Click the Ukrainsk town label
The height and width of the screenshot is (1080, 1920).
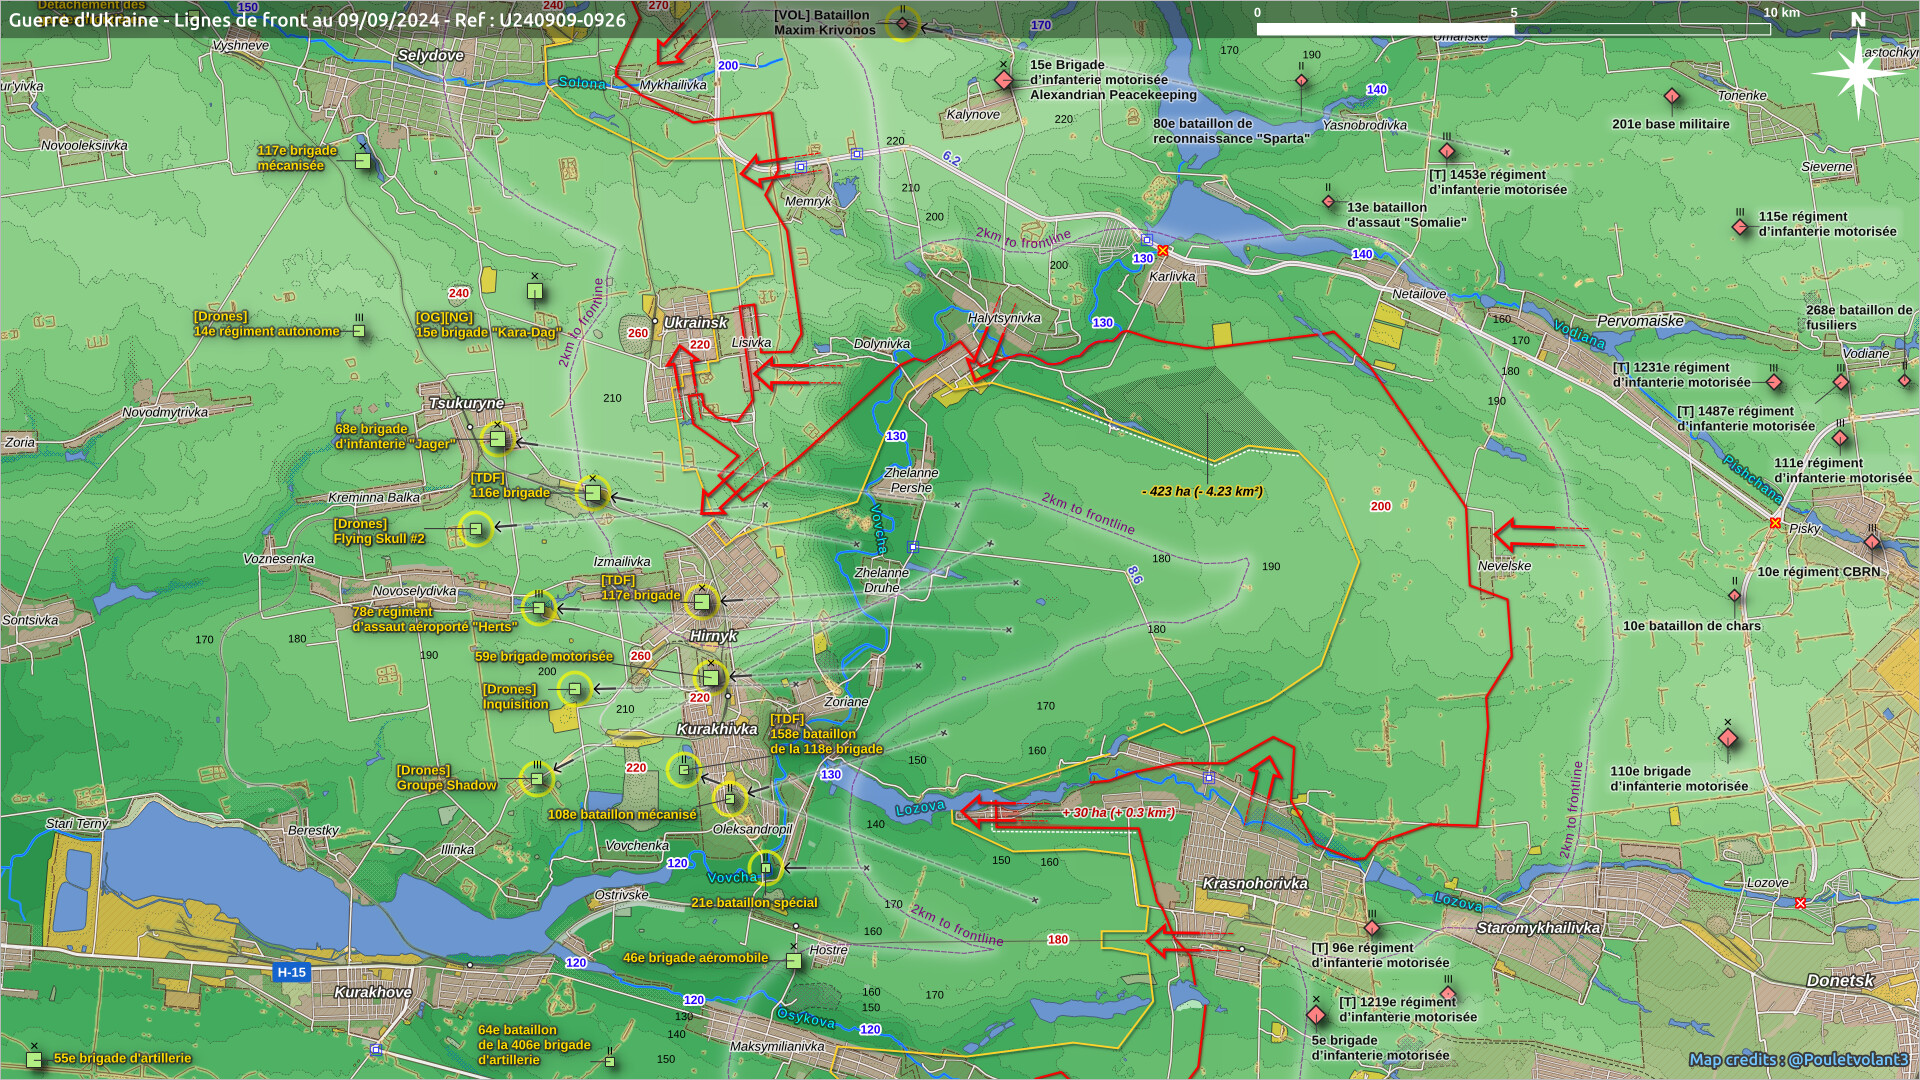[695, 323]
